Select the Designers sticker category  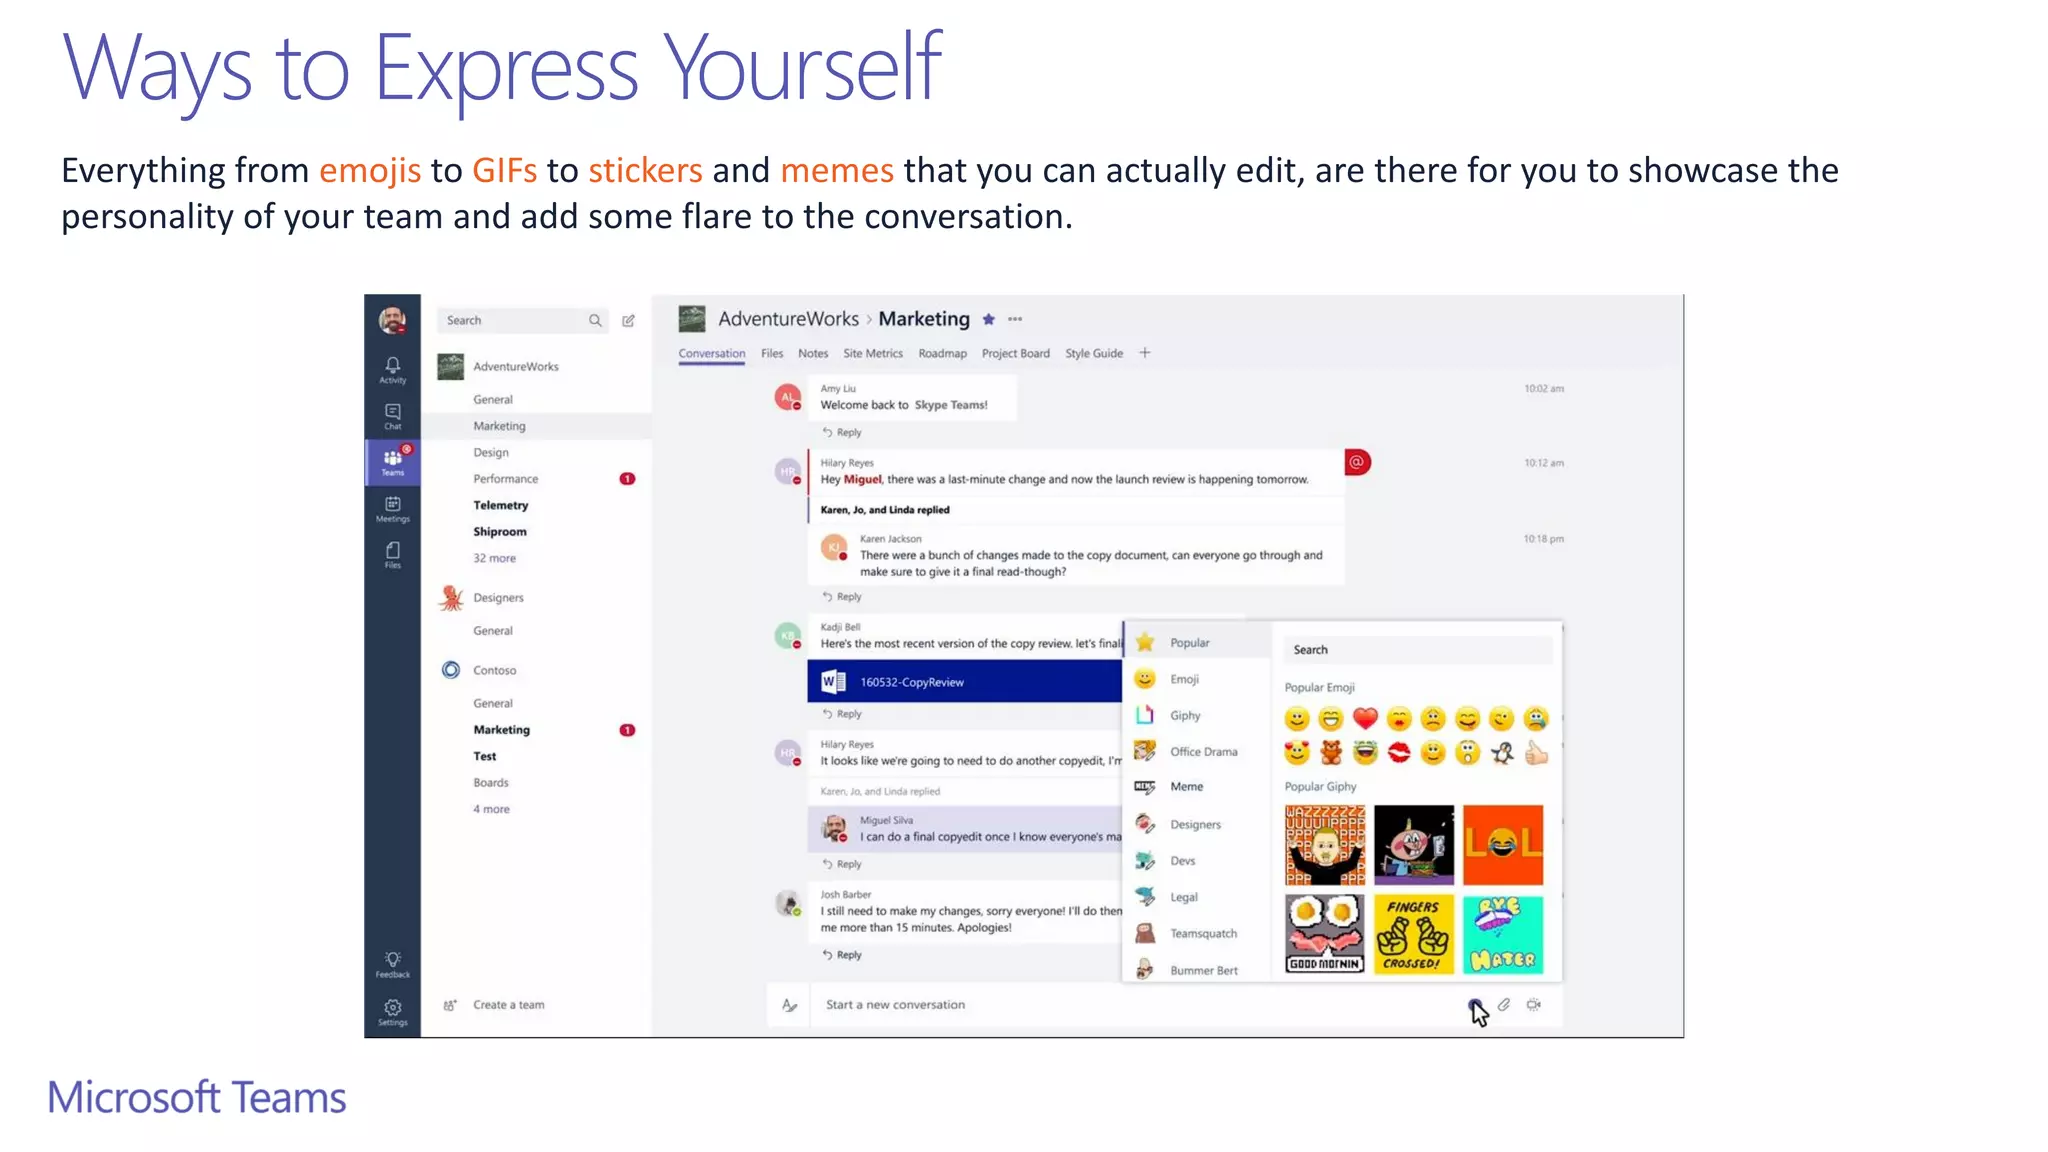pyautogui.click(x=1197, y=824)
